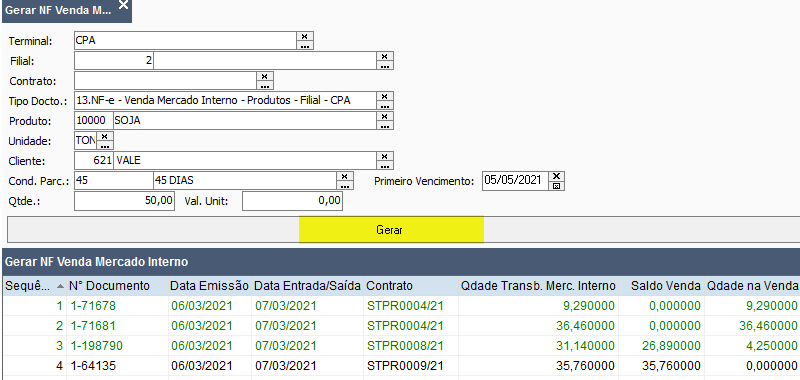The width and height of the screenshot is (800, 380).
Task: Select document row 1-198790
Action: [x=400, y=345]
